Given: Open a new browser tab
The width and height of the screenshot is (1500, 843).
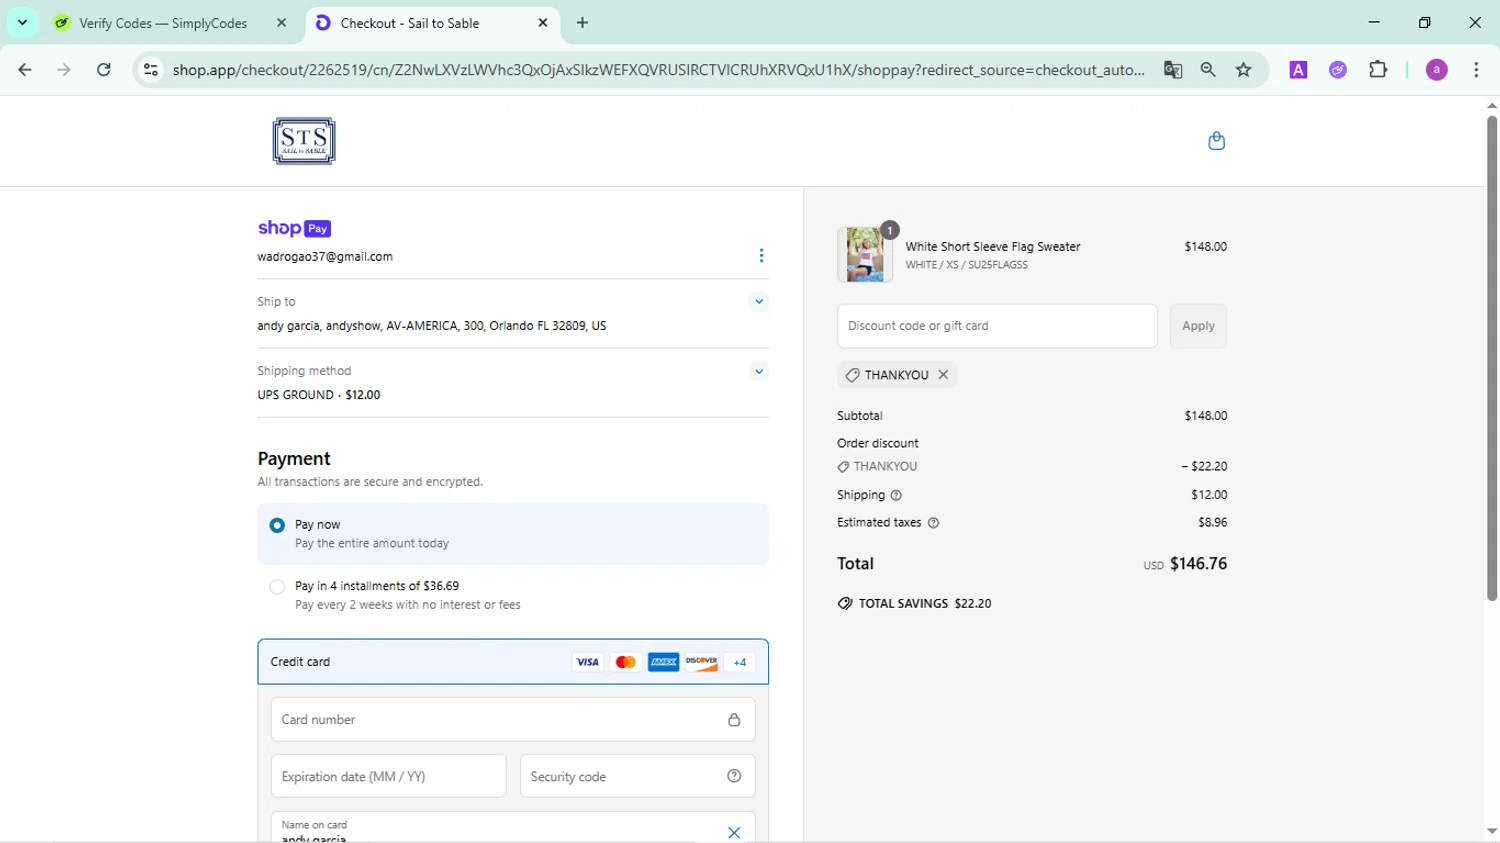Looking at the screenshot, I should pos(583,22).
